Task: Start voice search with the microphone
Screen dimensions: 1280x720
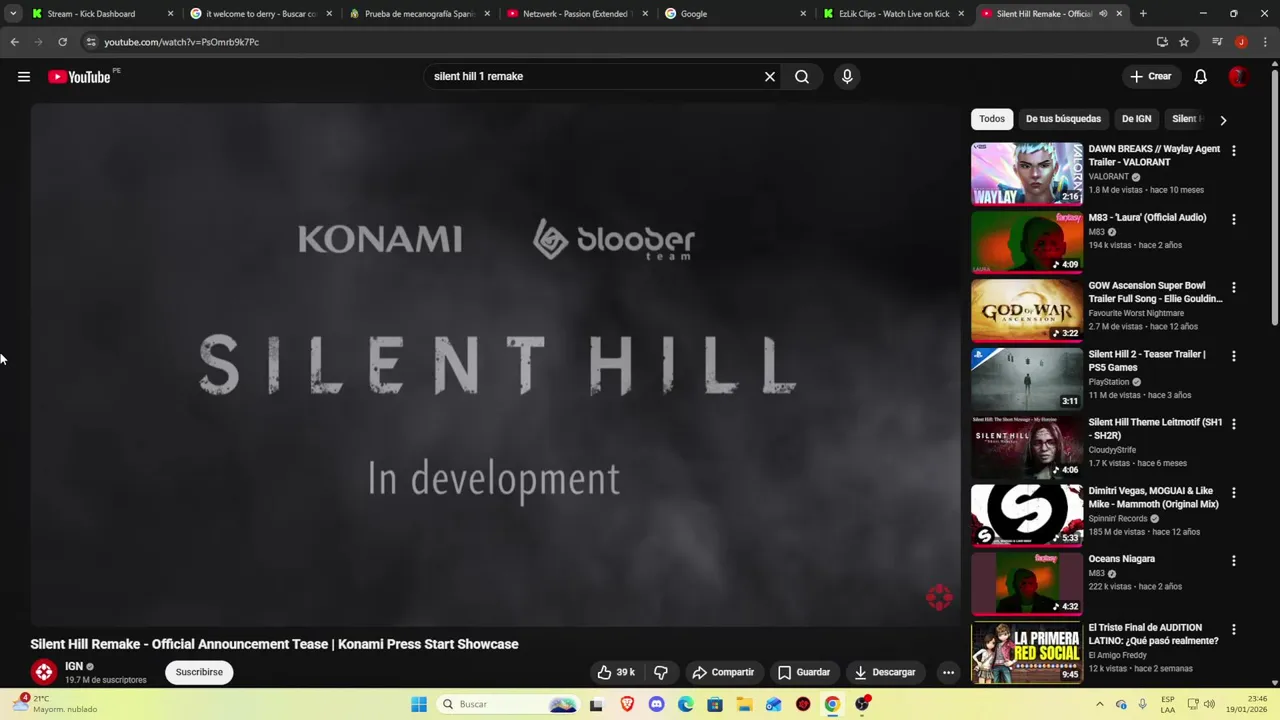Action: click(x=847, y=76)
